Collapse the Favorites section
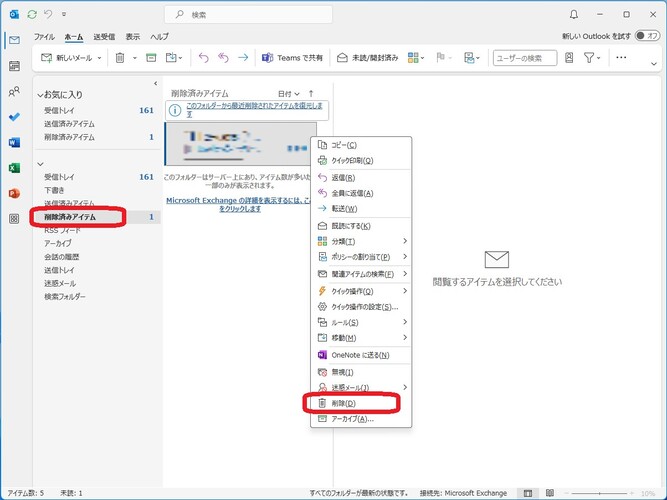Screen dimensions: 667x500 tap(40, 95)
